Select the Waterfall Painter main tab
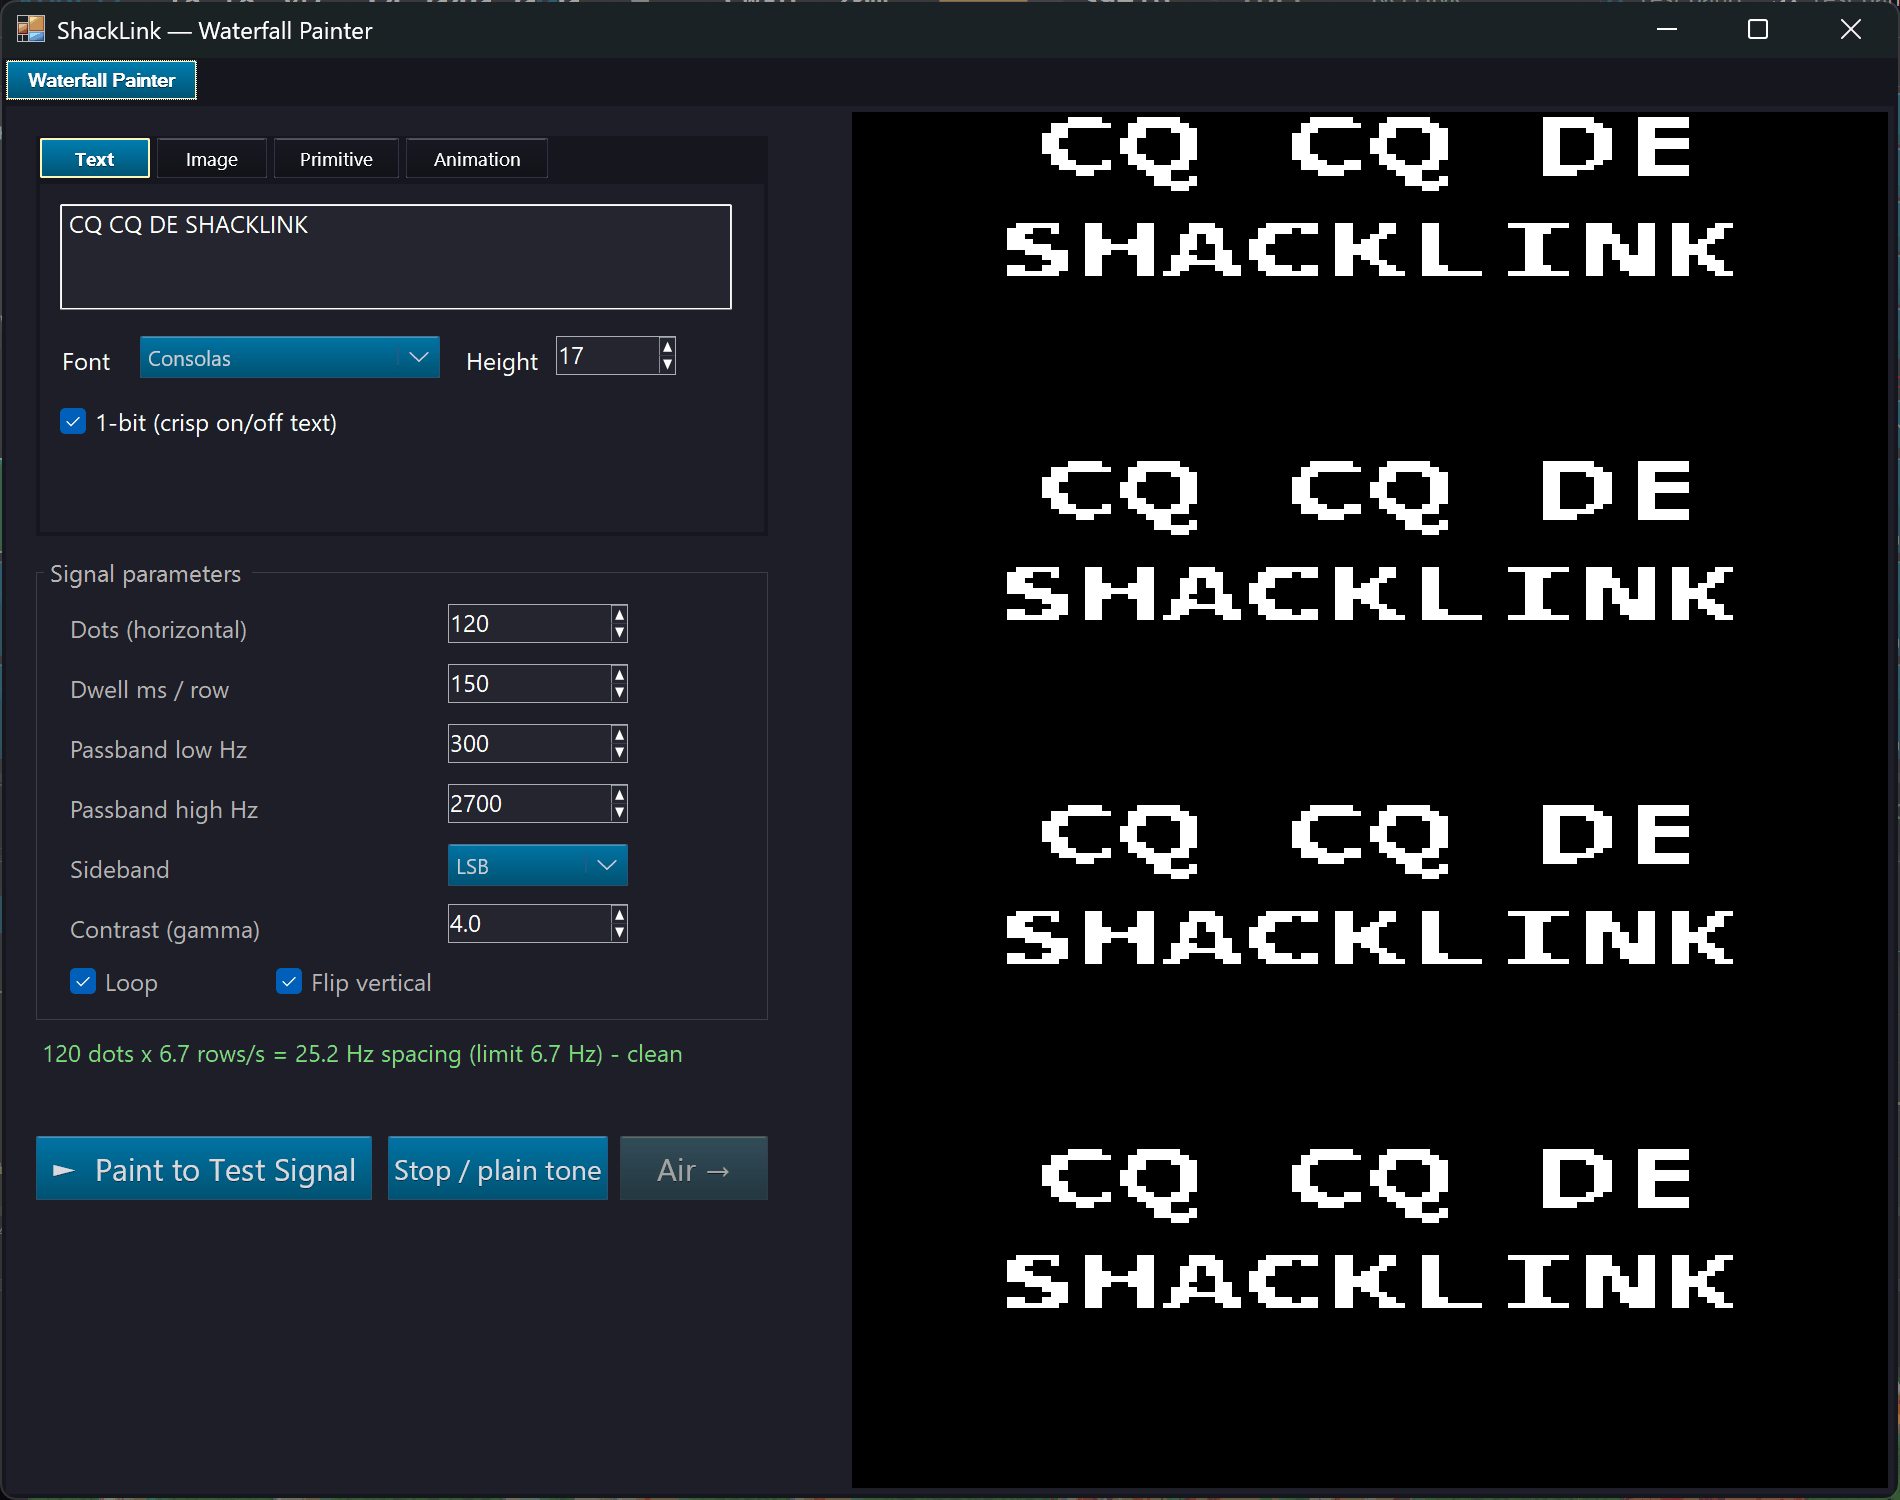Image resolution: width=1900 pixels, height=1500 pixels. [102, 80]
